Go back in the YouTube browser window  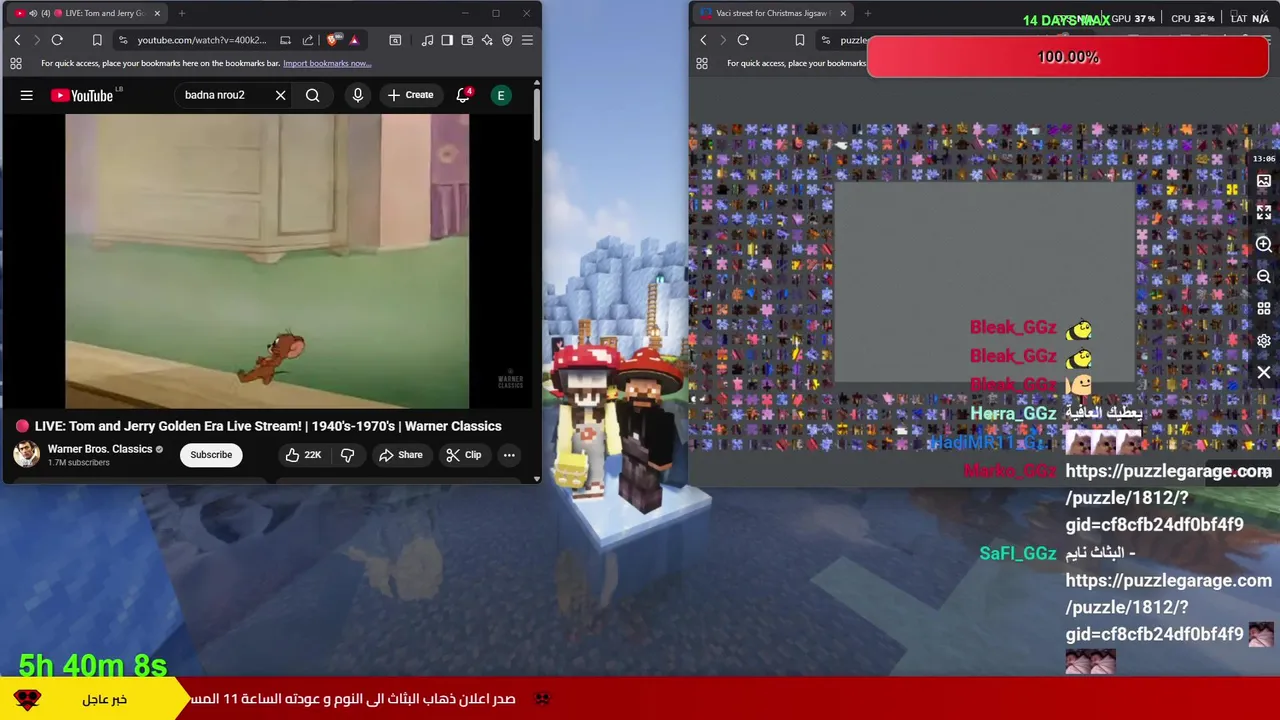coord(17,40)
